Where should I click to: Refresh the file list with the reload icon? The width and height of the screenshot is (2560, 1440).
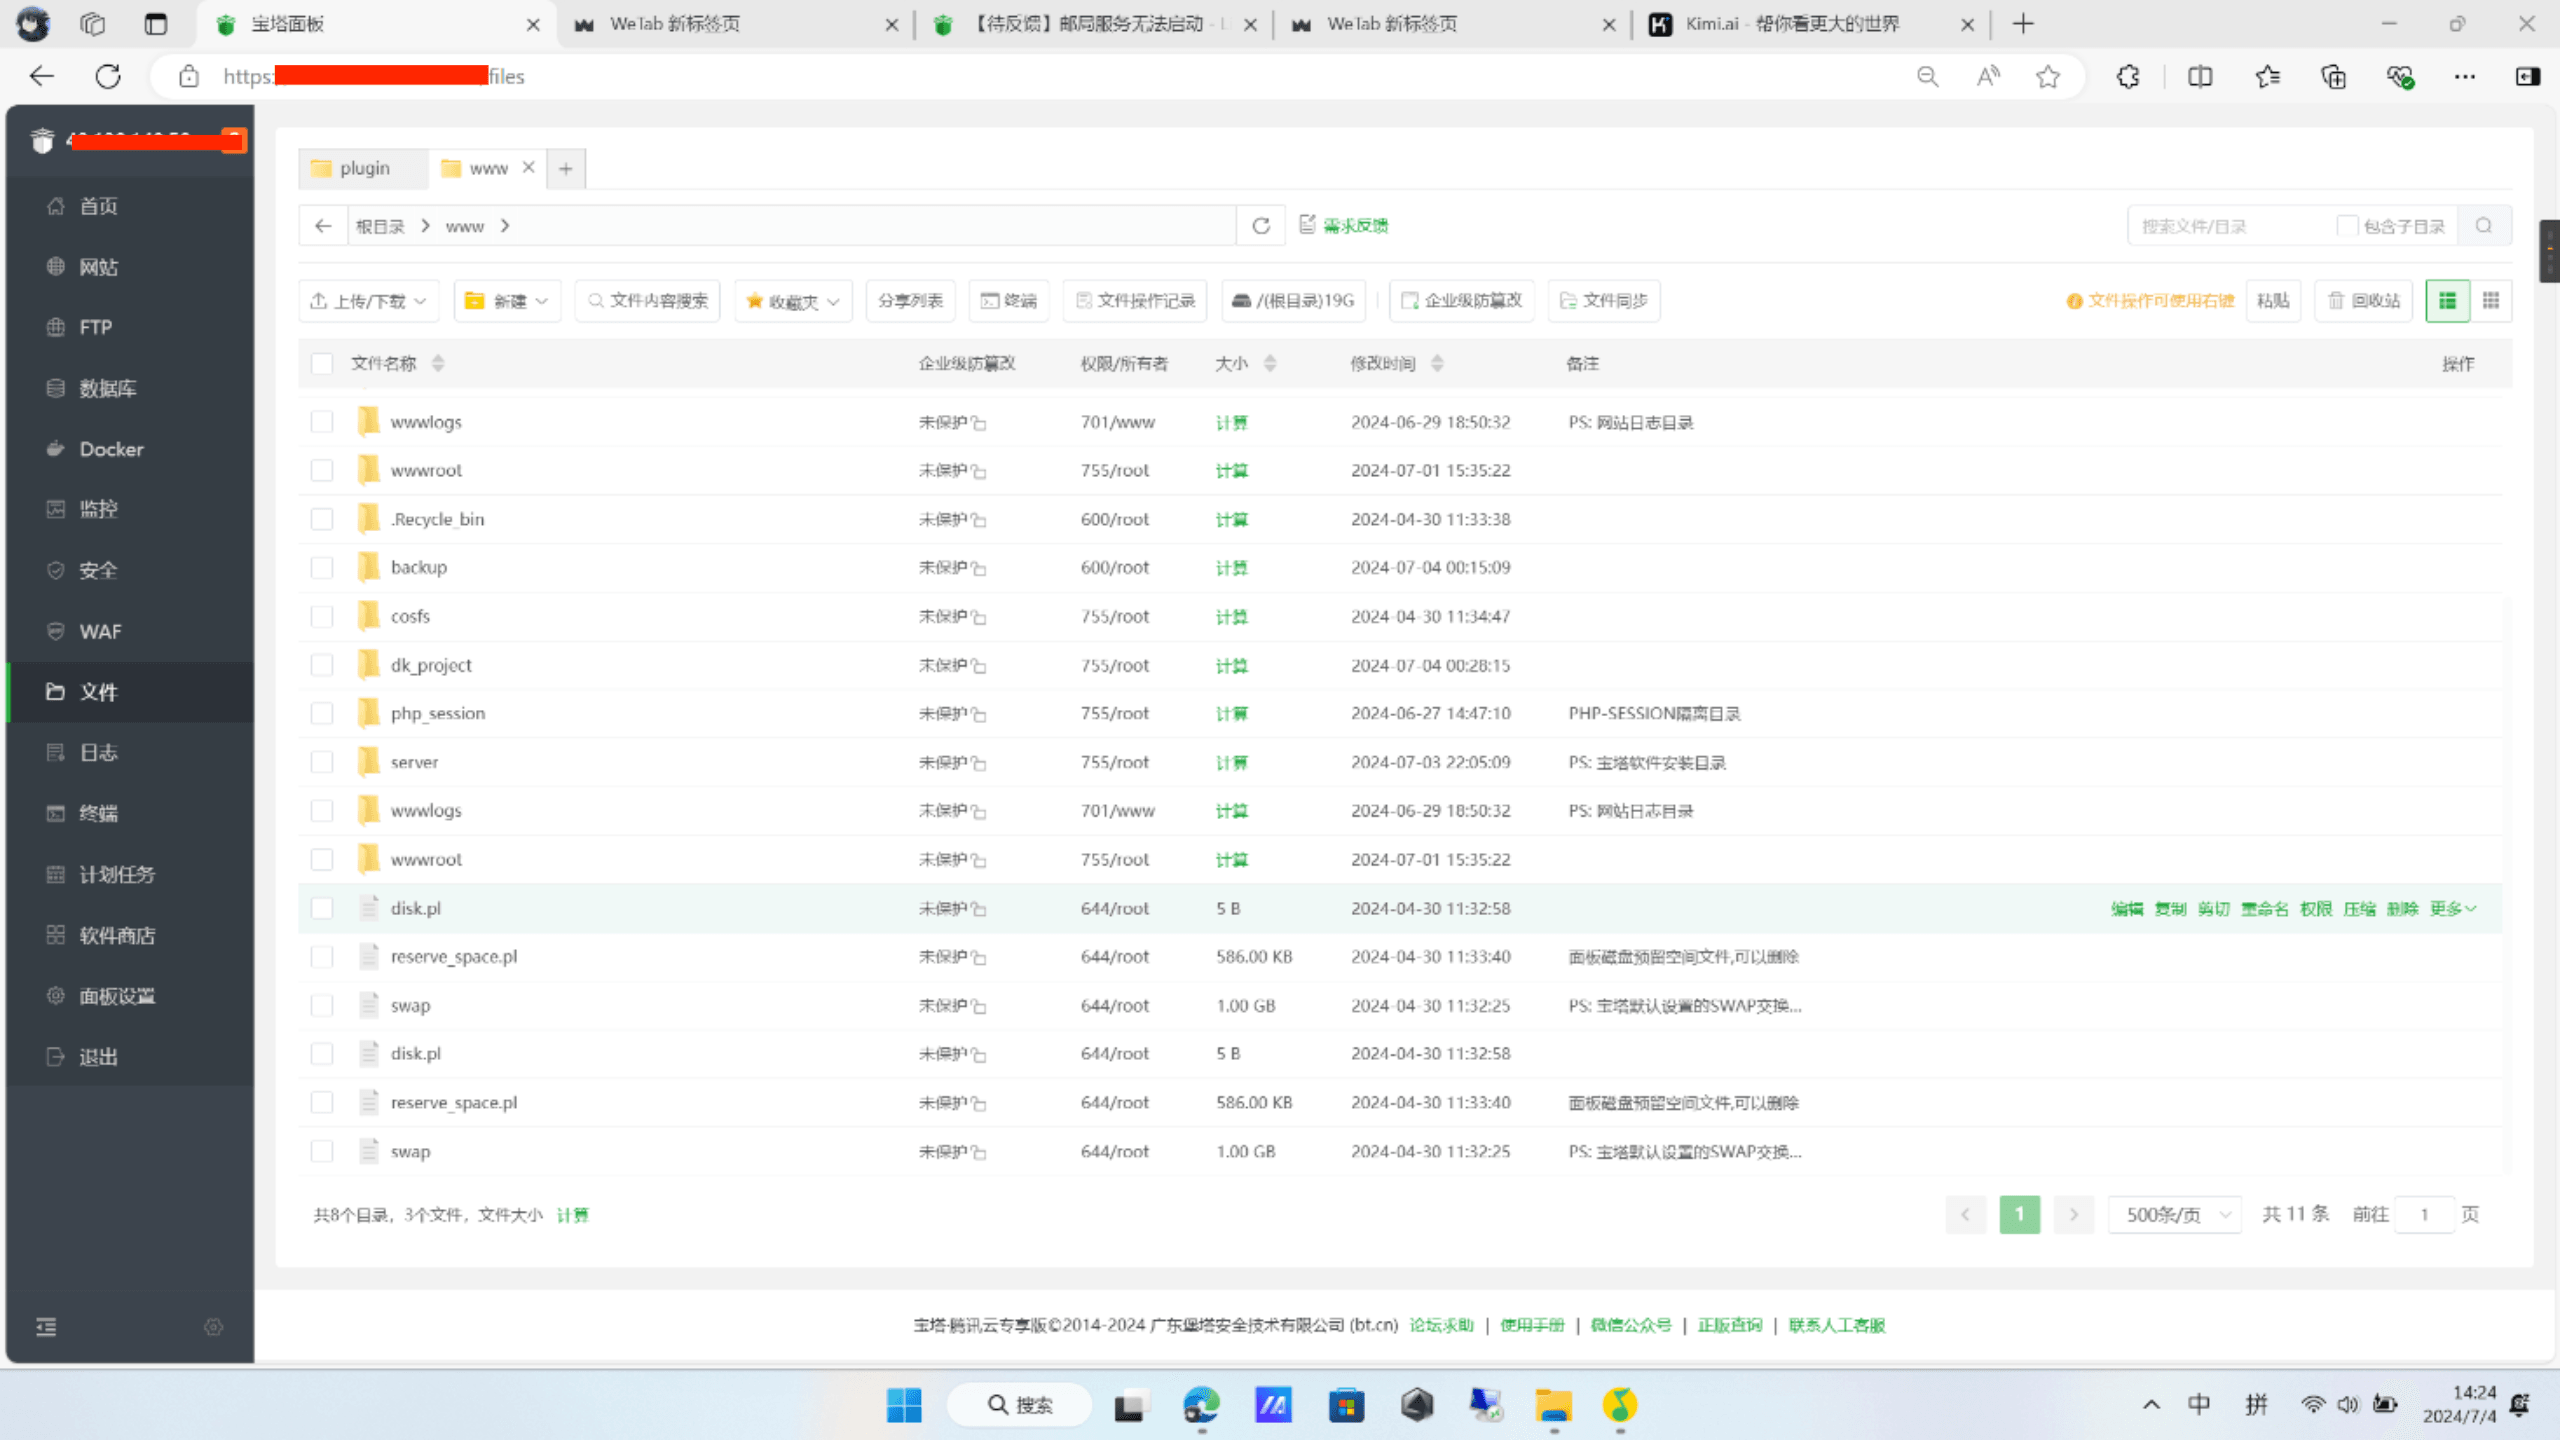(1261, 226)
